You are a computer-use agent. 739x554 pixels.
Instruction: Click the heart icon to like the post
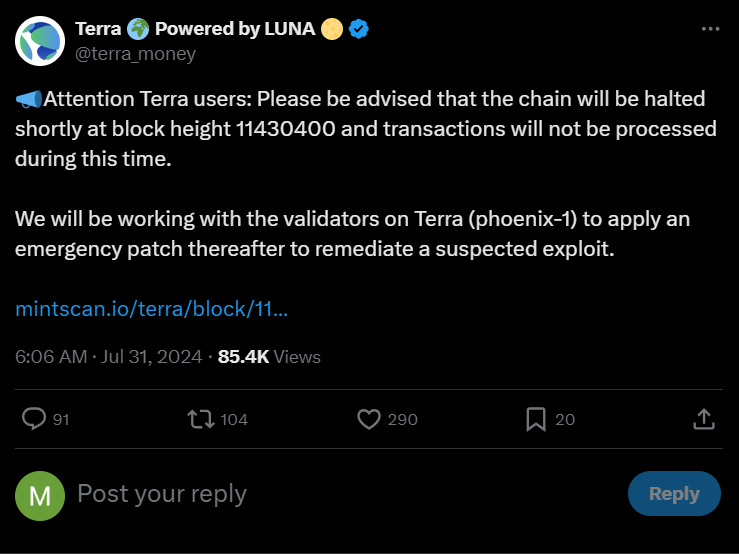(369, 419)
